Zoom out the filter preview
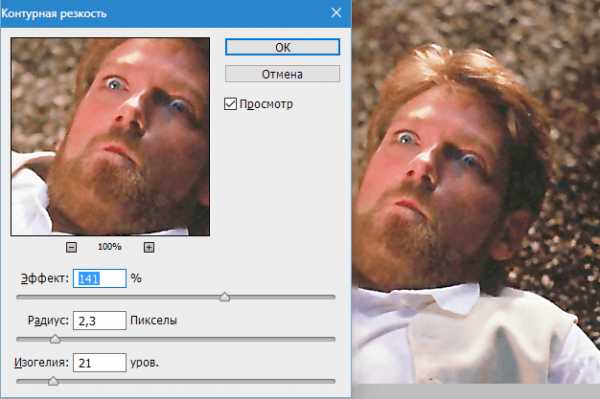This screenshot has height=399, width=600. [x=72, y=247]
